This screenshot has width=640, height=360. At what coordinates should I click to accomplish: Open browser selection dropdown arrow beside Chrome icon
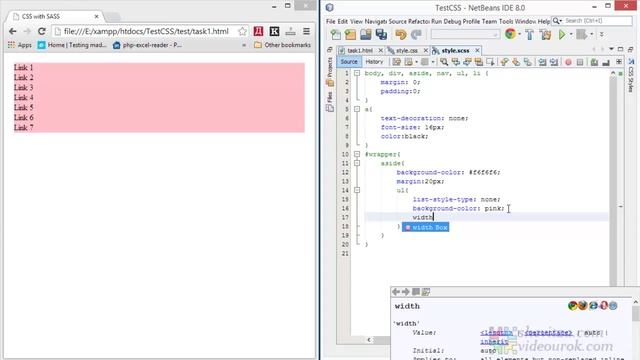(519, 35)
